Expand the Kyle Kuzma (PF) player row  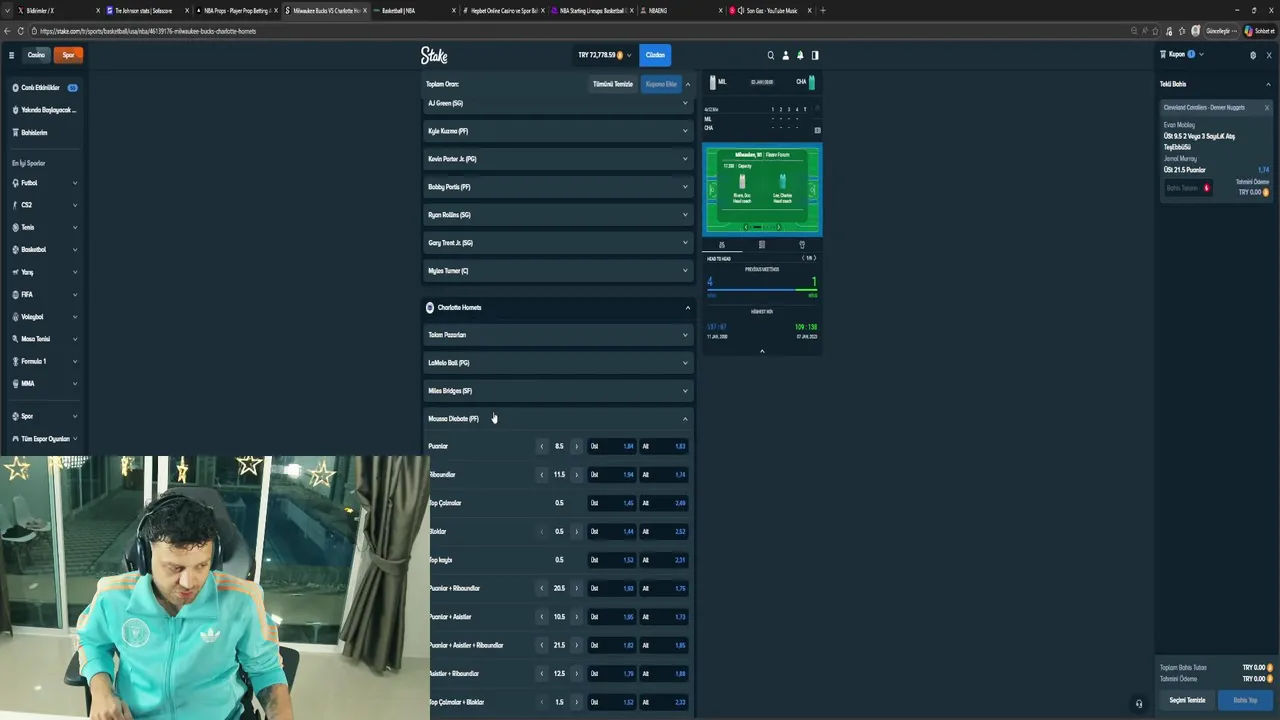click(557, 131)
